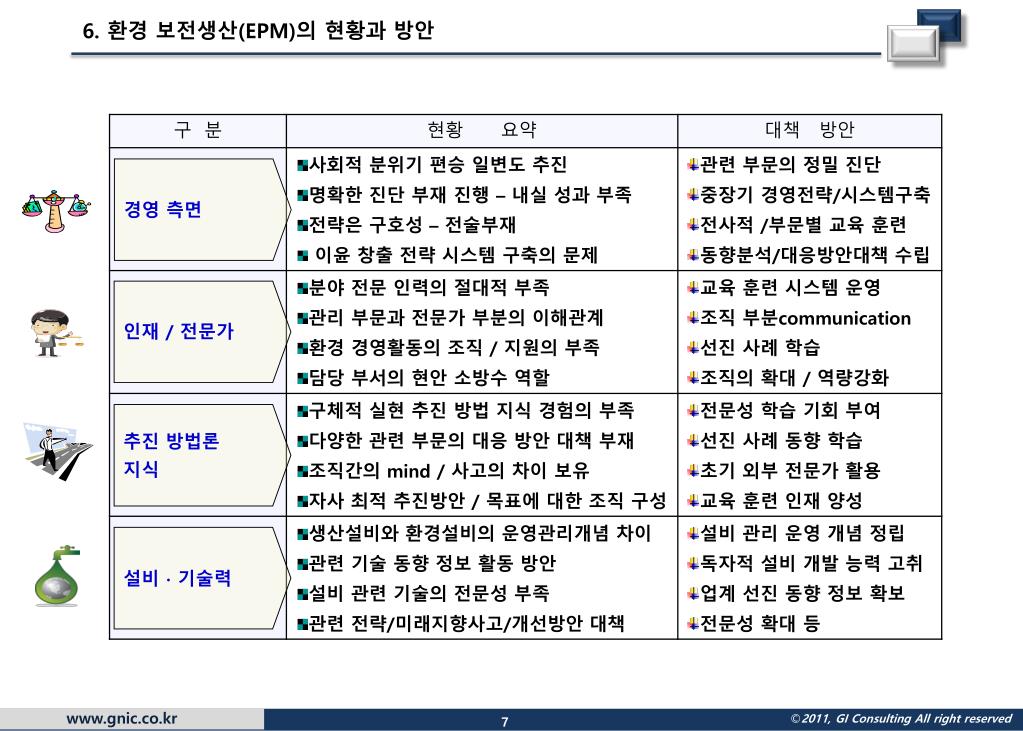Screen dimensions: 1023x731
Task: Click the man pointing at road icon
Action: pyautogui.click(x=57, y=452)
